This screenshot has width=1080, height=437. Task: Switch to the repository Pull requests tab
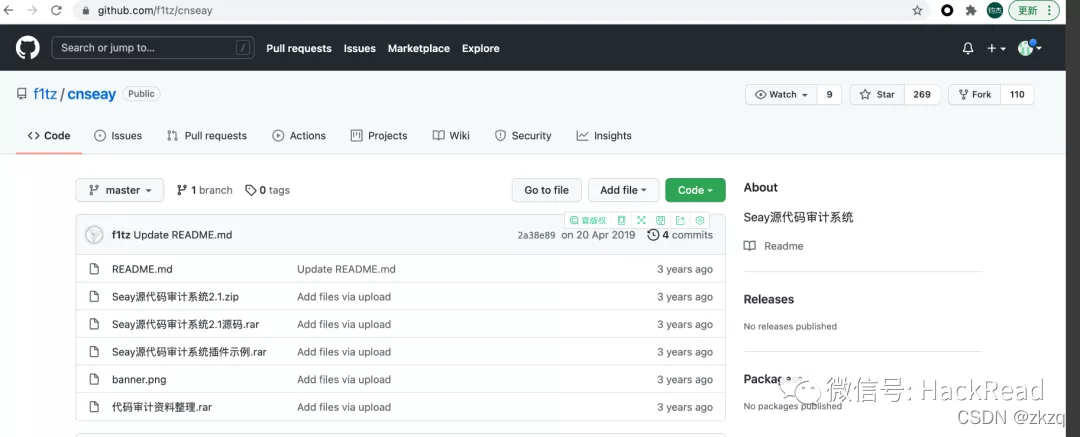(207, 136)
